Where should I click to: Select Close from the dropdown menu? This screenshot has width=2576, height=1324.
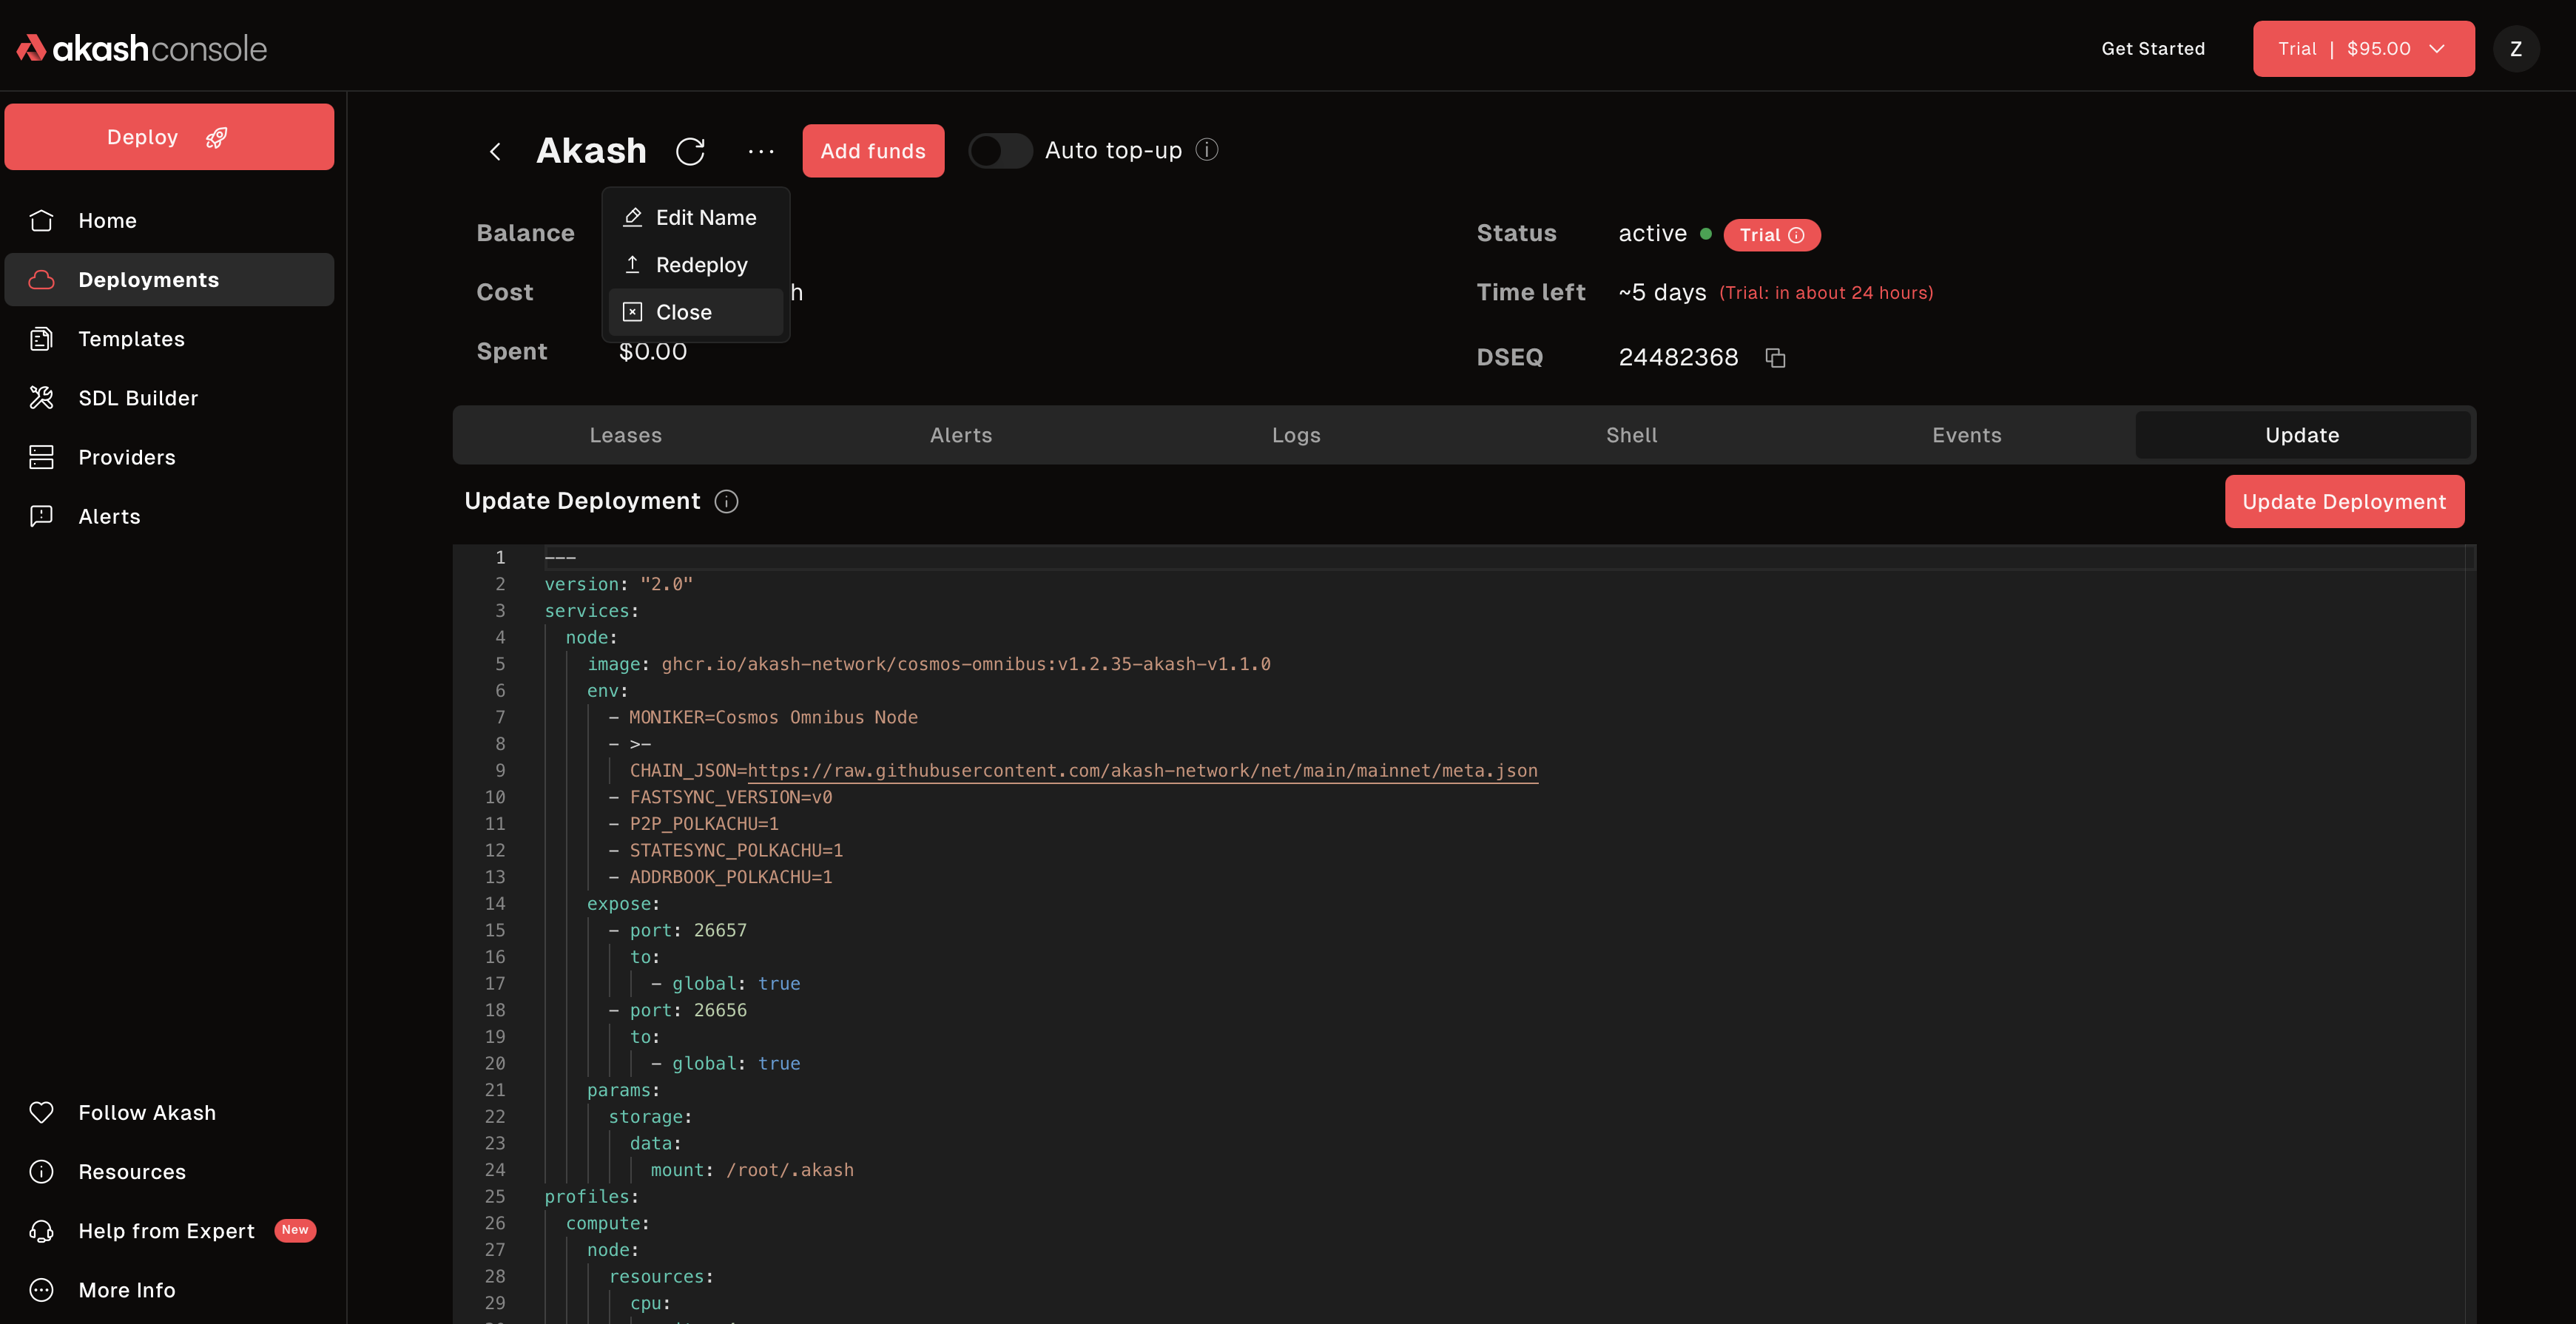[684, 312]
